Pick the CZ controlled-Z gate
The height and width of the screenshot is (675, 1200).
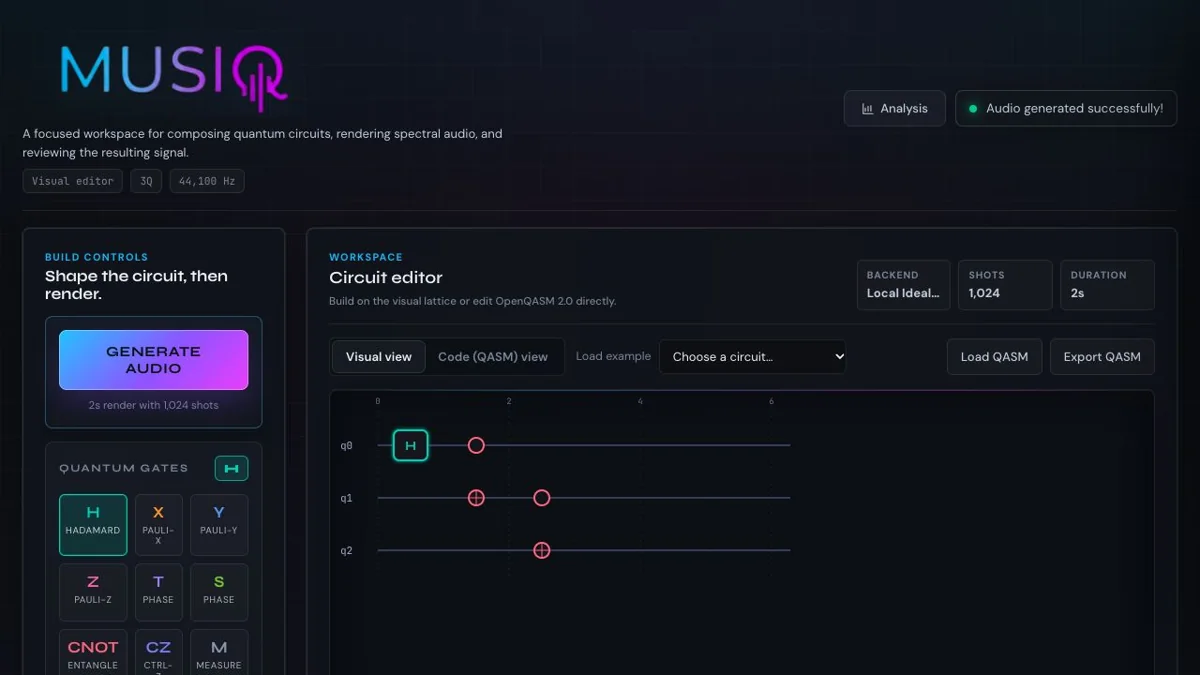coord(158,654)
